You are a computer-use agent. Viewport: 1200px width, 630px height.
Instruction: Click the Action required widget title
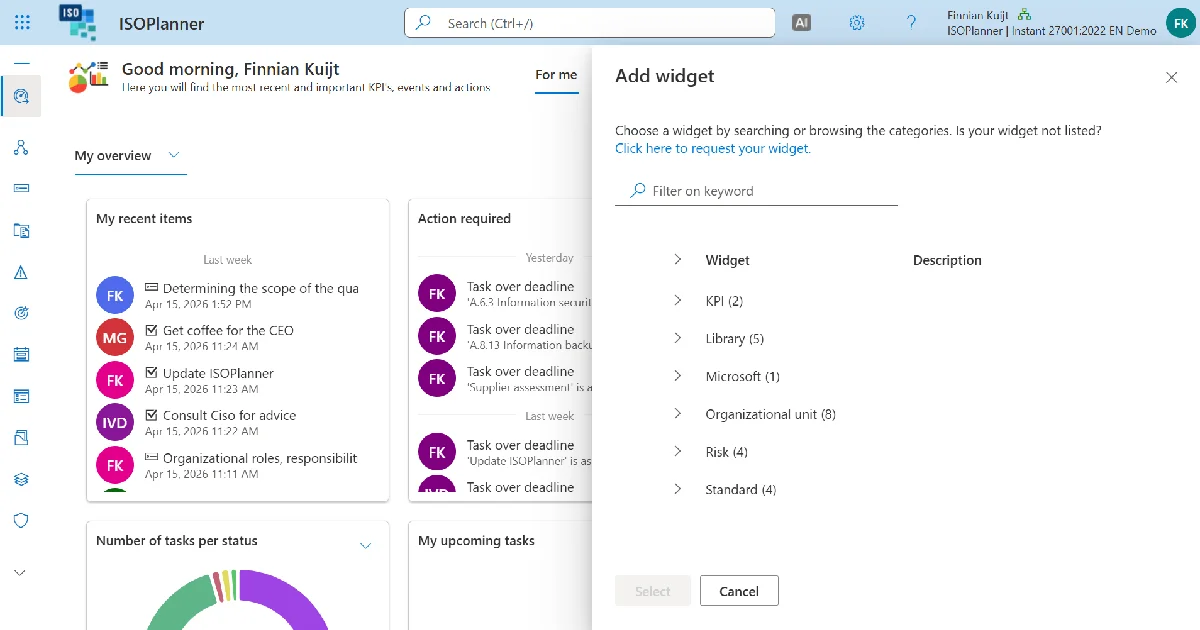click(464, 219)
